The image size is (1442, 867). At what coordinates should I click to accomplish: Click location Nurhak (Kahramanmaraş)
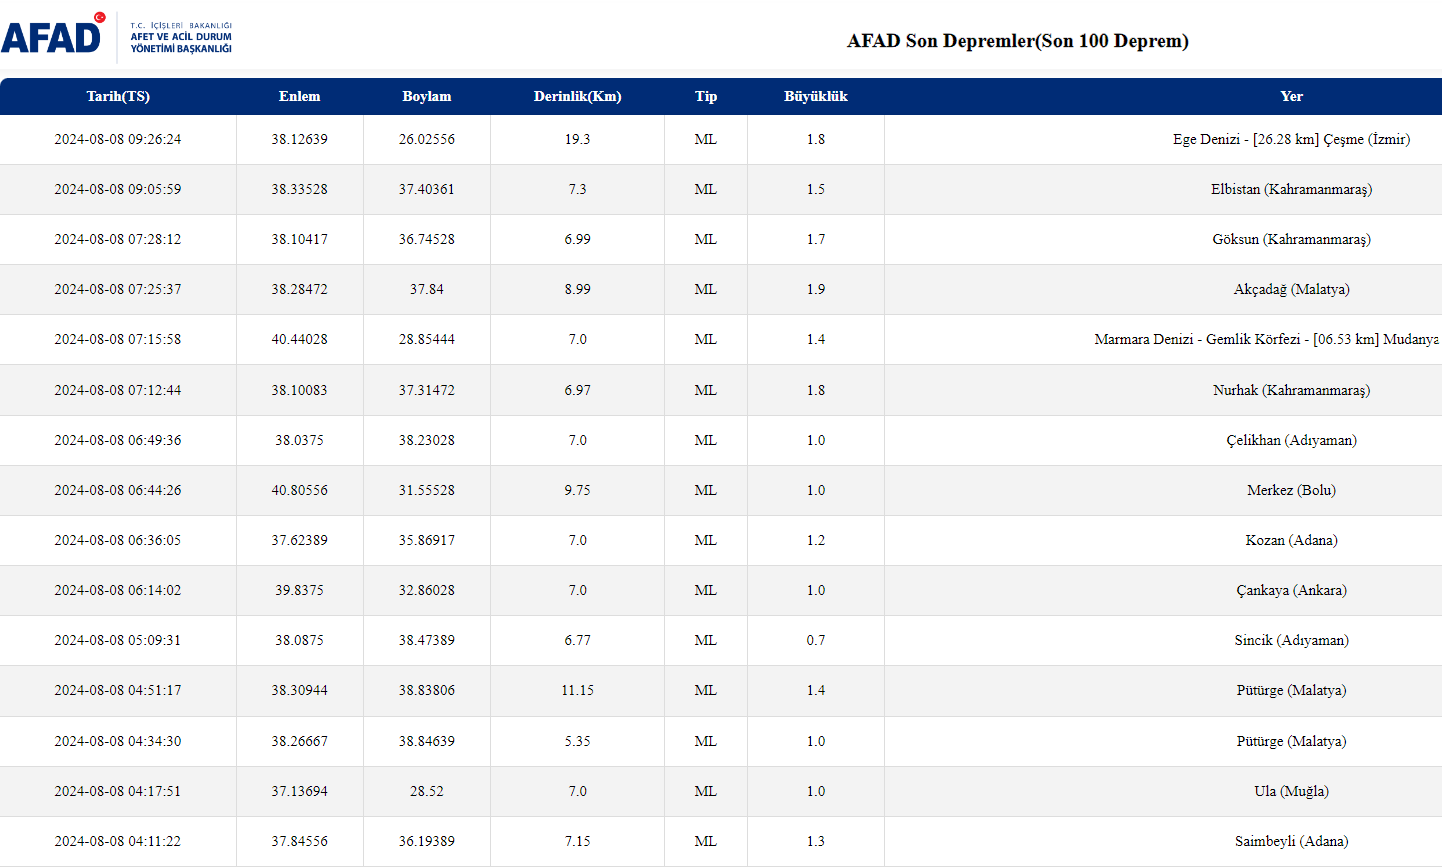click(x=1292, y=391)
